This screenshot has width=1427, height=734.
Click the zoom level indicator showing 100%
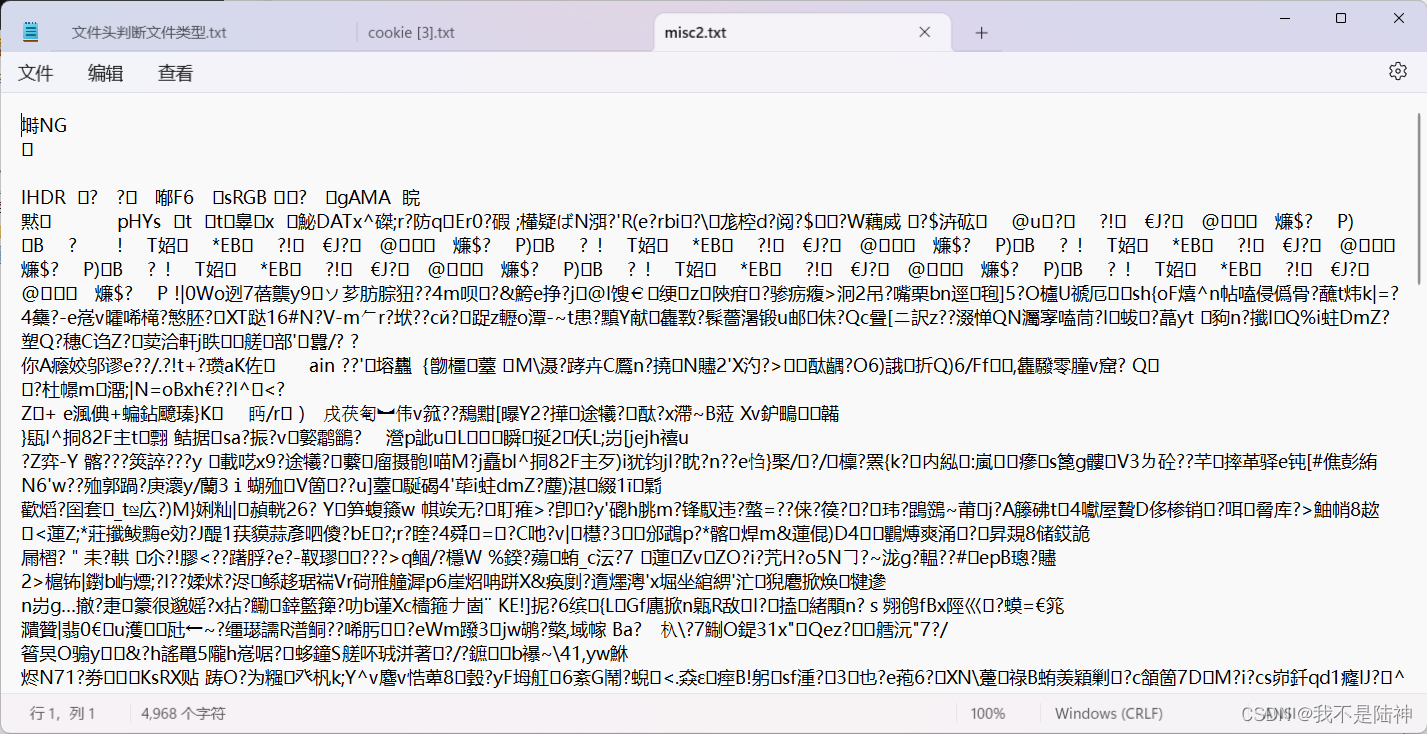[988, 713]
